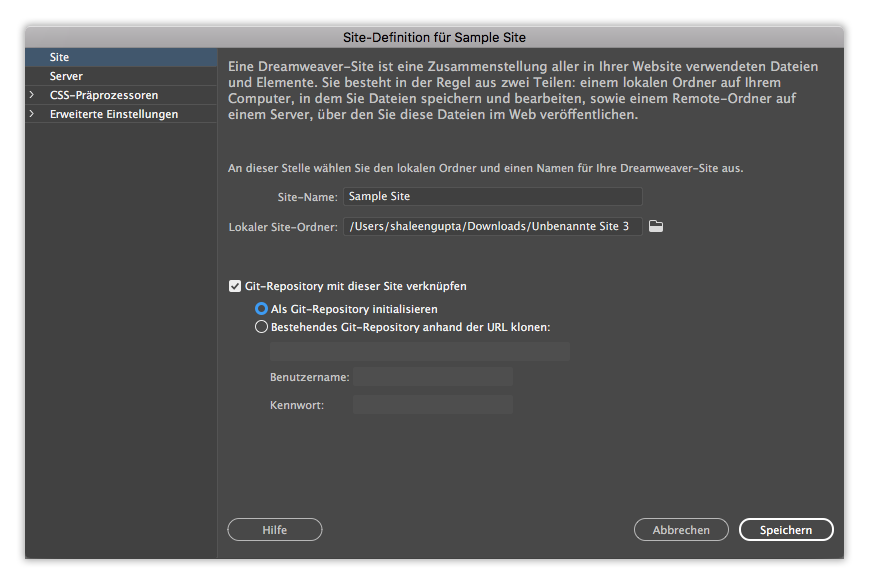Screen dimensions: 870x584
Task: Click the Lokaler Site-Ordner path field
Action: 492,226
